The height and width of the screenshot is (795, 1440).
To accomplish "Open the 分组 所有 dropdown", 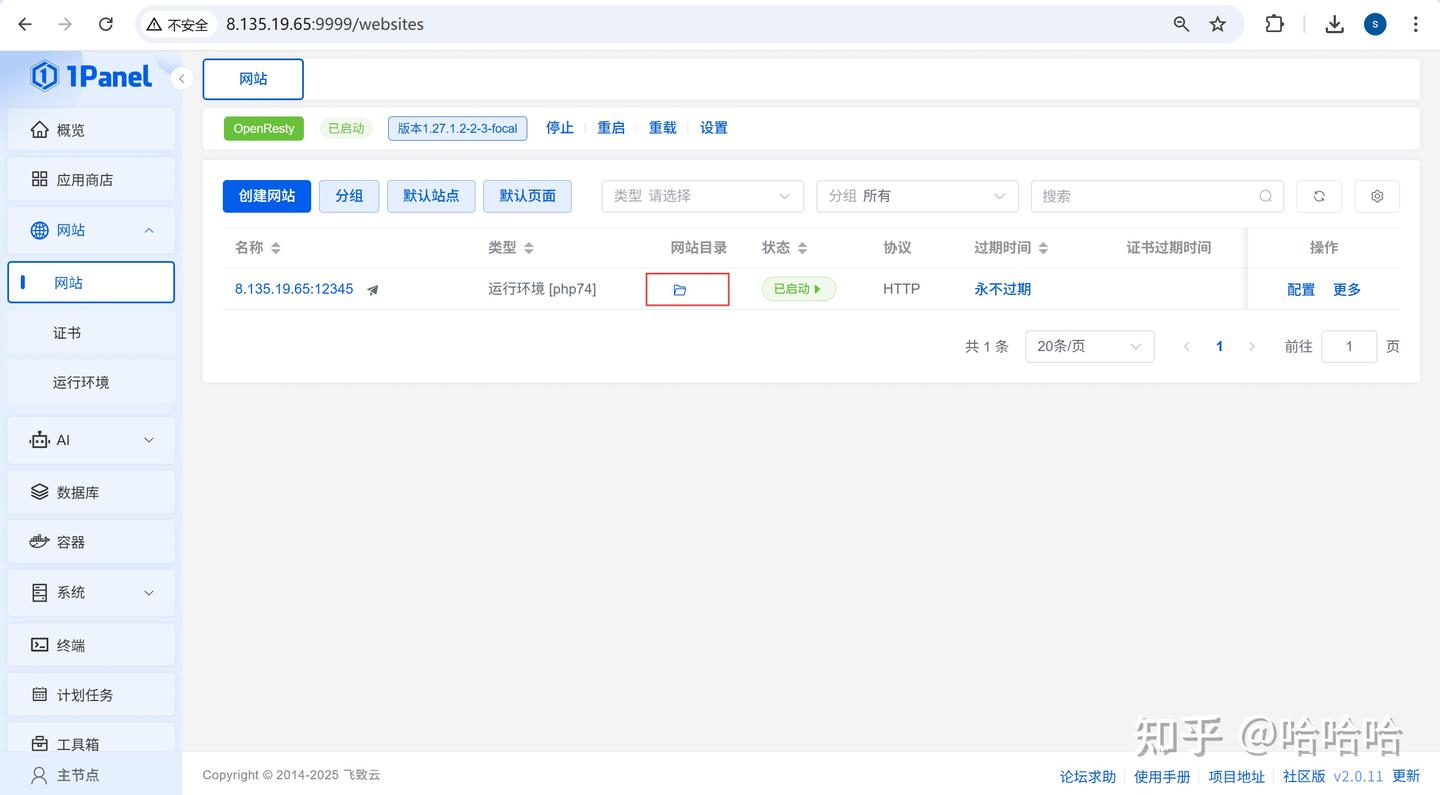I will (x=916, y=196).
